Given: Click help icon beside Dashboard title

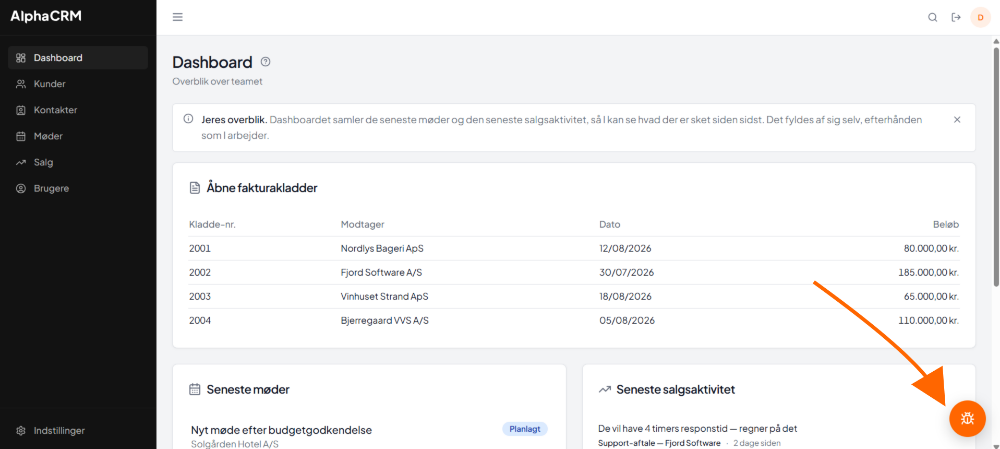Looking at the screenshot, I should (x=266, y=62).
